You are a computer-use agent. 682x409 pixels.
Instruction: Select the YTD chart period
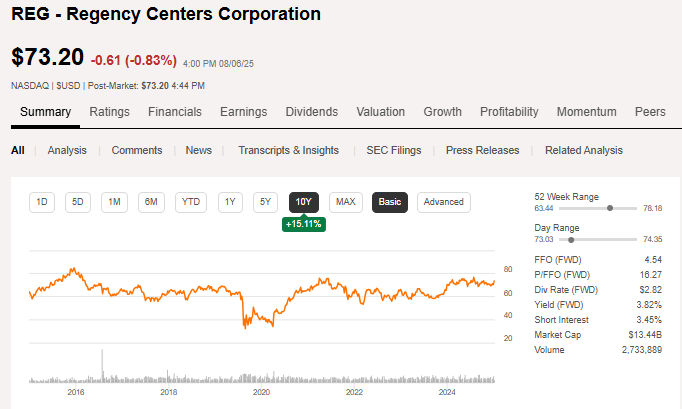point(190,202)
